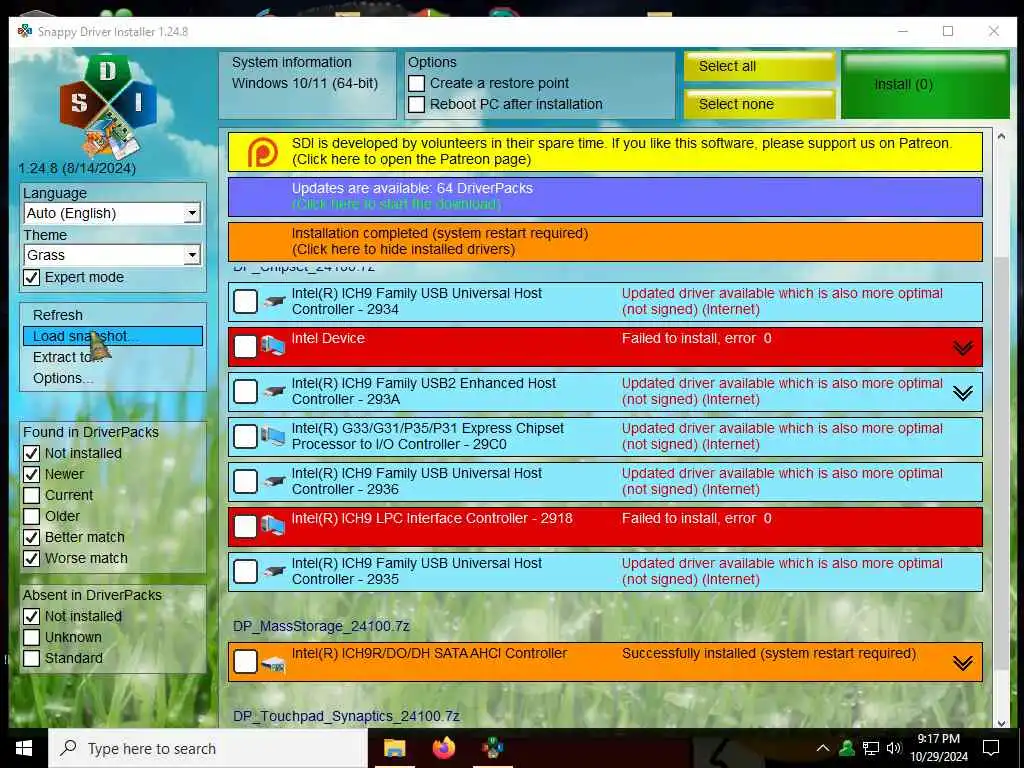The height and width of the screenshot is (768, 1024).
Task: Click Load snapshot menu entry
Action: (x=113, y=336)
